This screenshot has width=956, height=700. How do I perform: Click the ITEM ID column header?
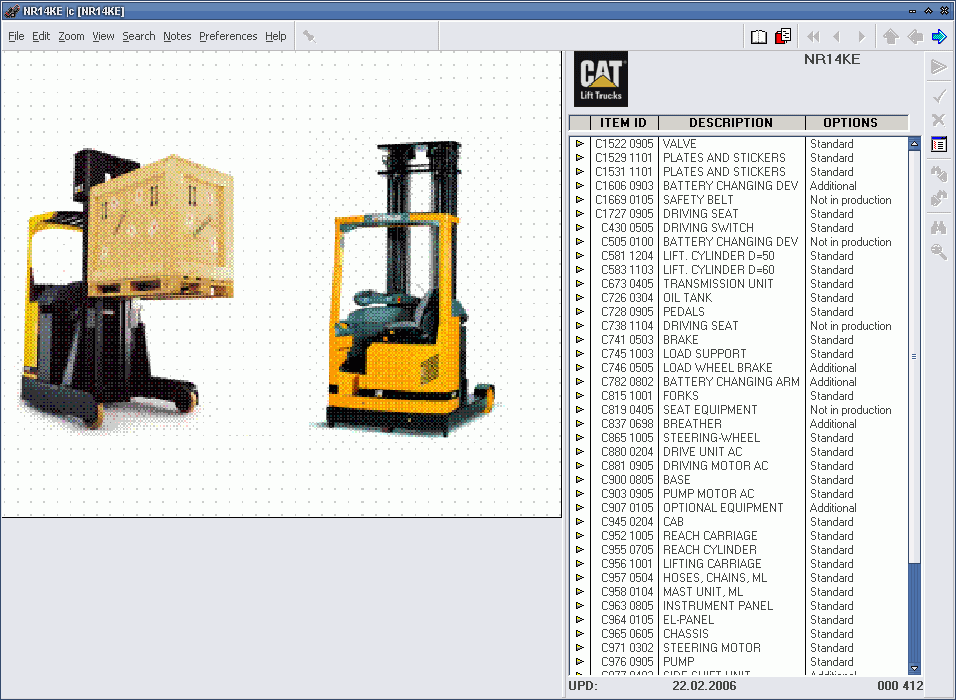point(627,122)
